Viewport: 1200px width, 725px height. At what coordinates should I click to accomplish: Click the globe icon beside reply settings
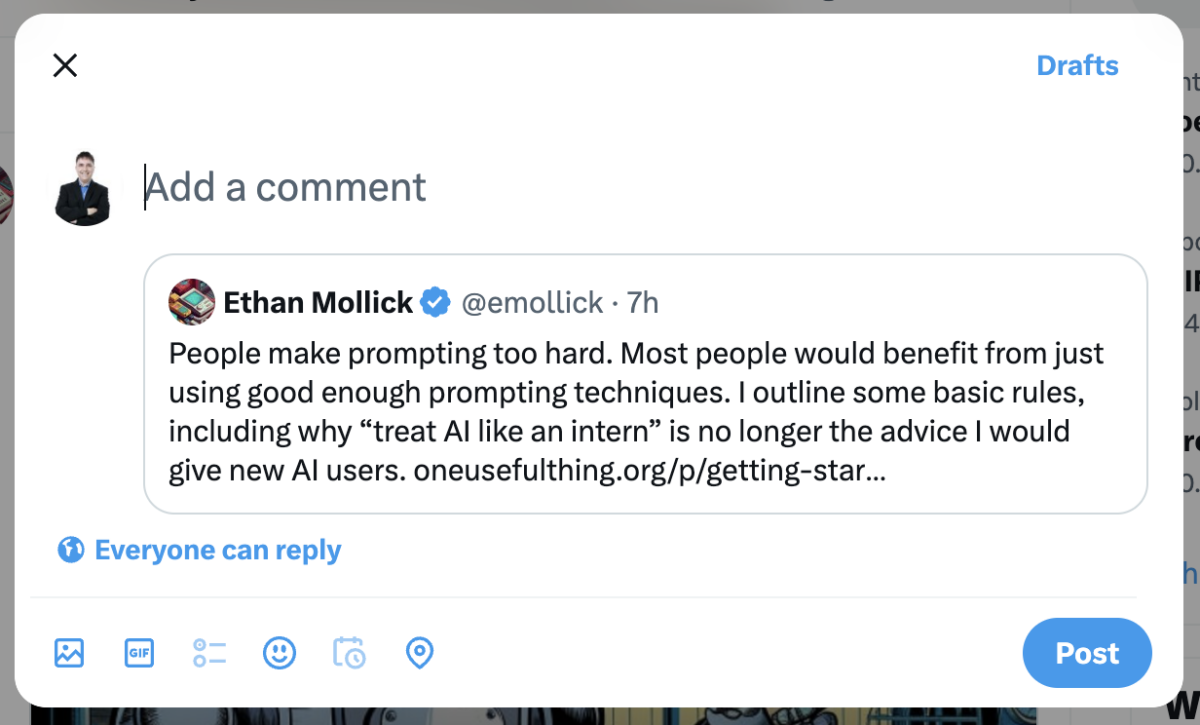coord(70,550)
